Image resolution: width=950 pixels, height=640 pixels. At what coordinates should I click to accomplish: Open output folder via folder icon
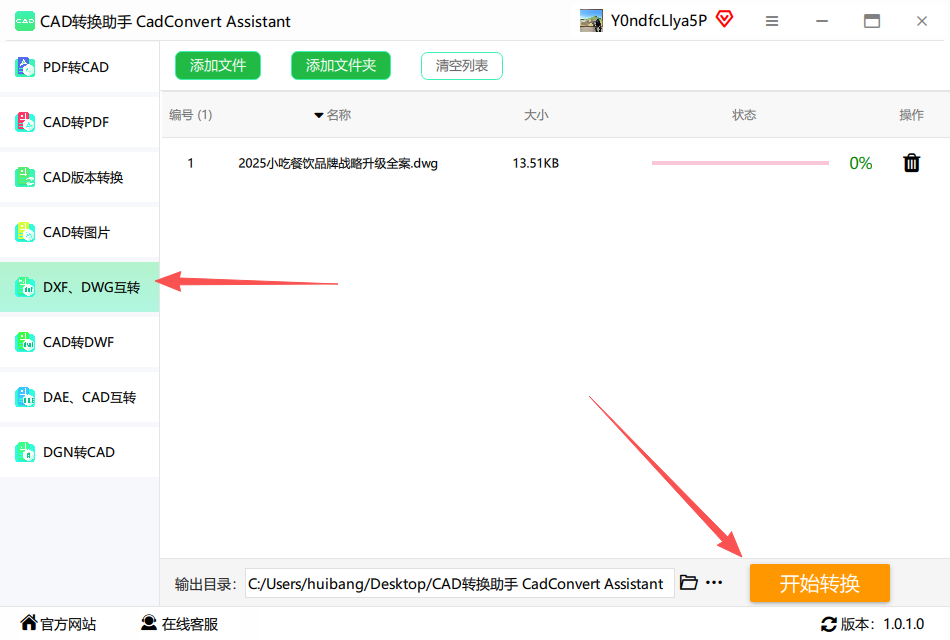coord(688,582)
